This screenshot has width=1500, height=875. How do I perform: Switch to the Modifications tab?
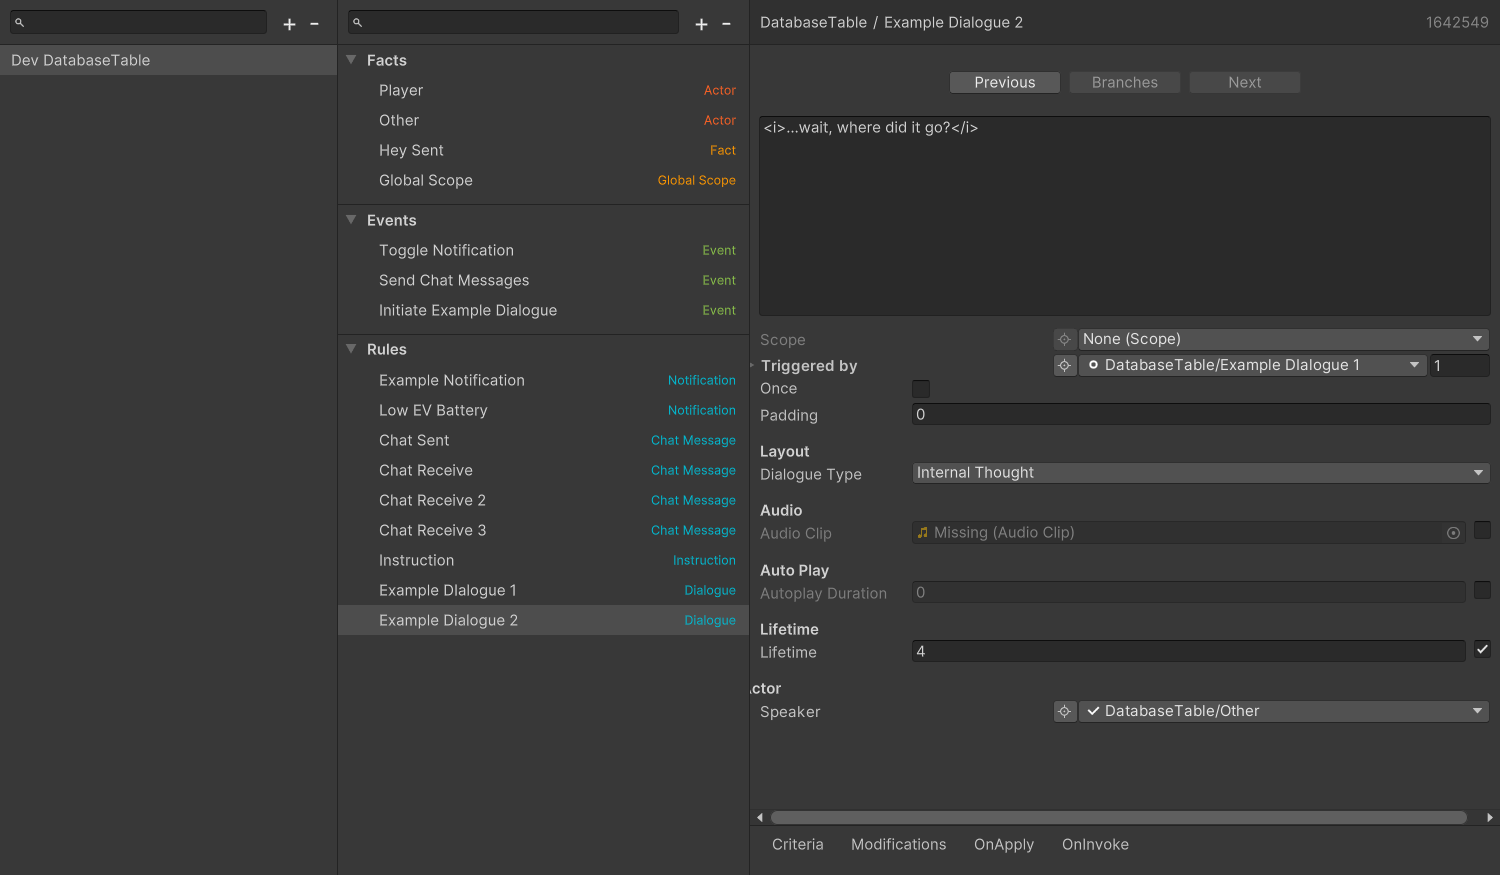tap(899, 845)
